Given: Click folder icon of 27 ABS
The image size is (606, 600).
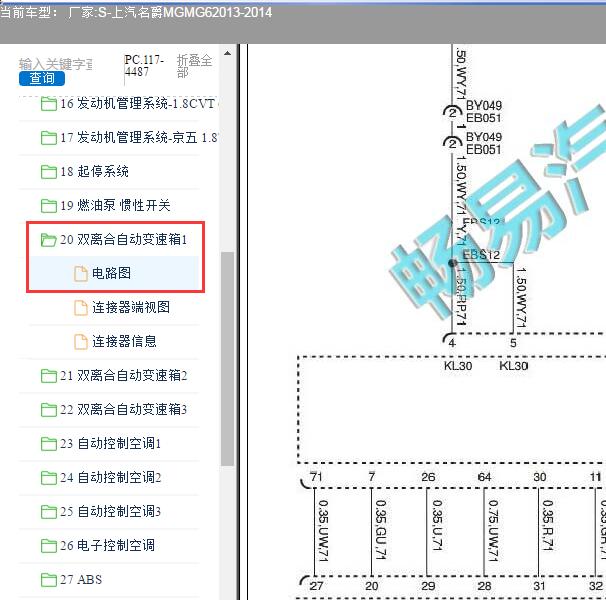Looking at the screenshot, I should (48, 580).
